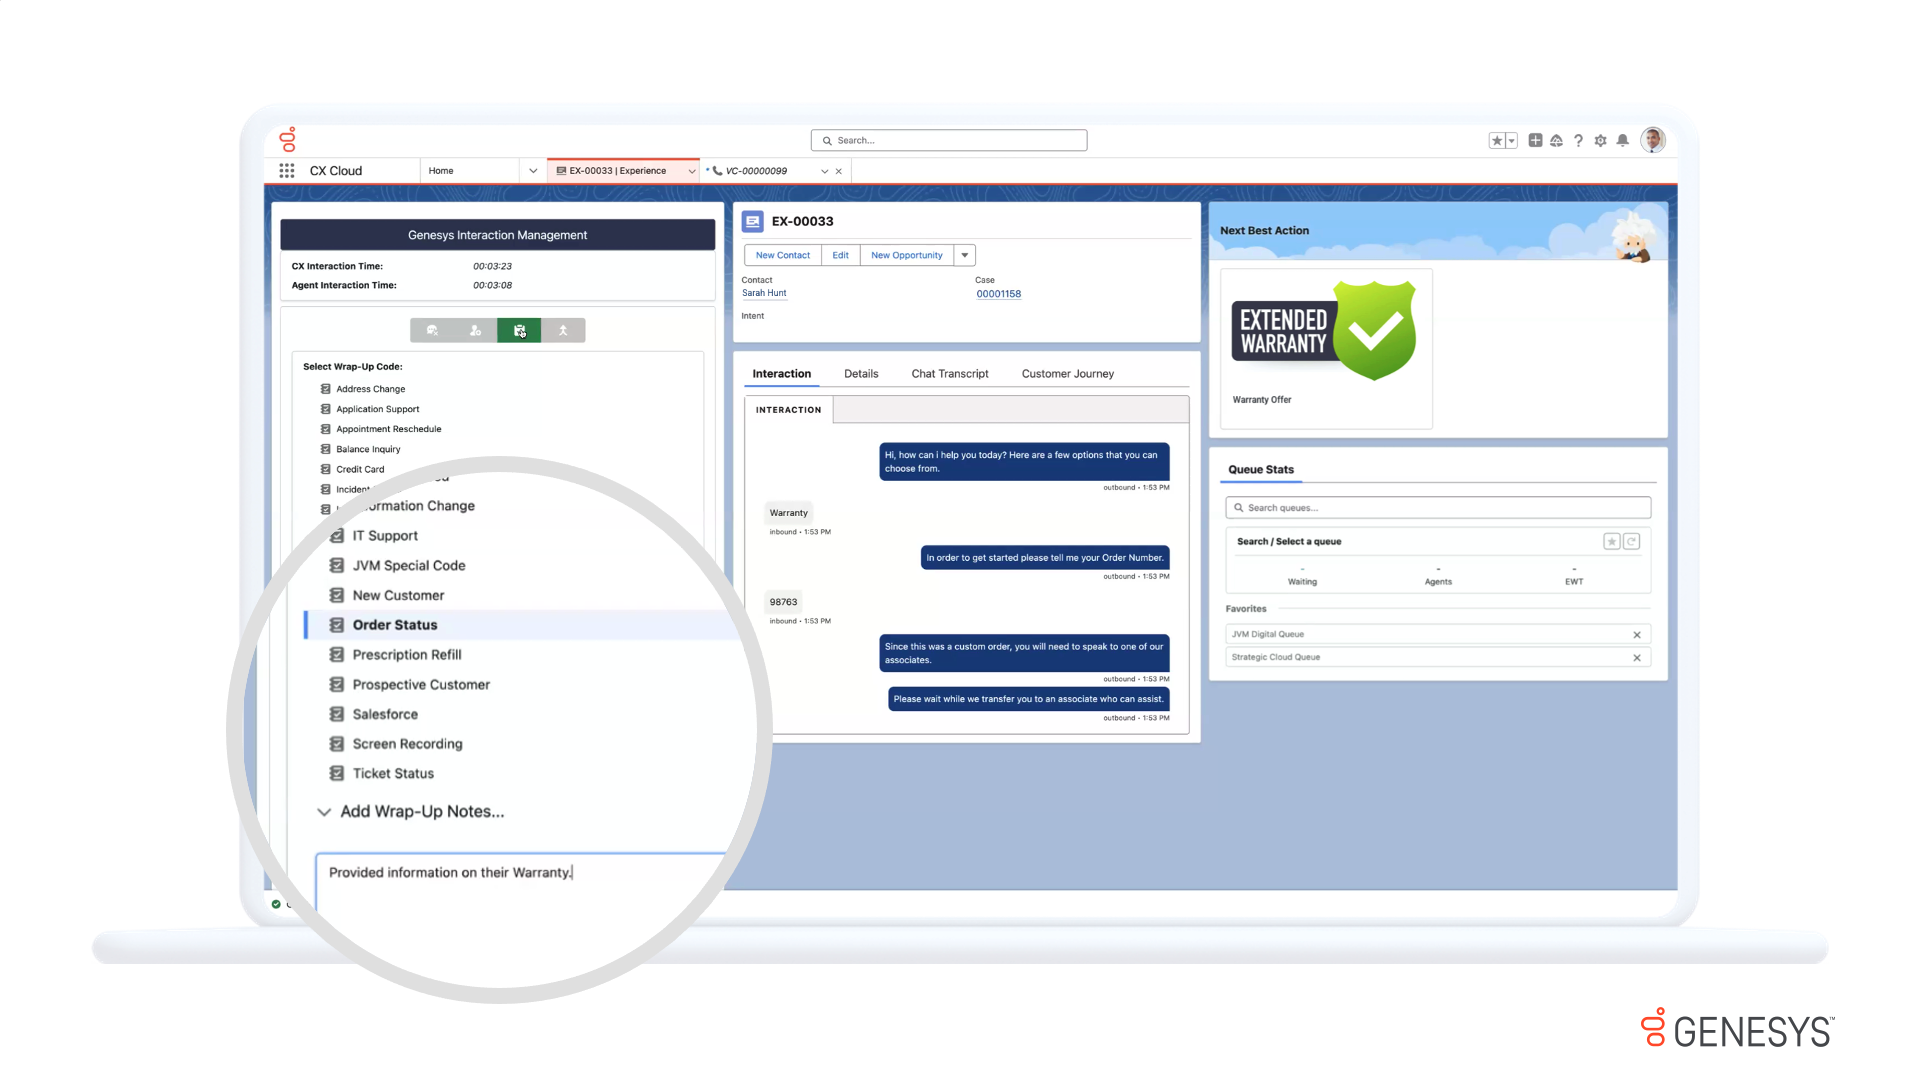Click the transfer to agent icon

click(476, 331)
